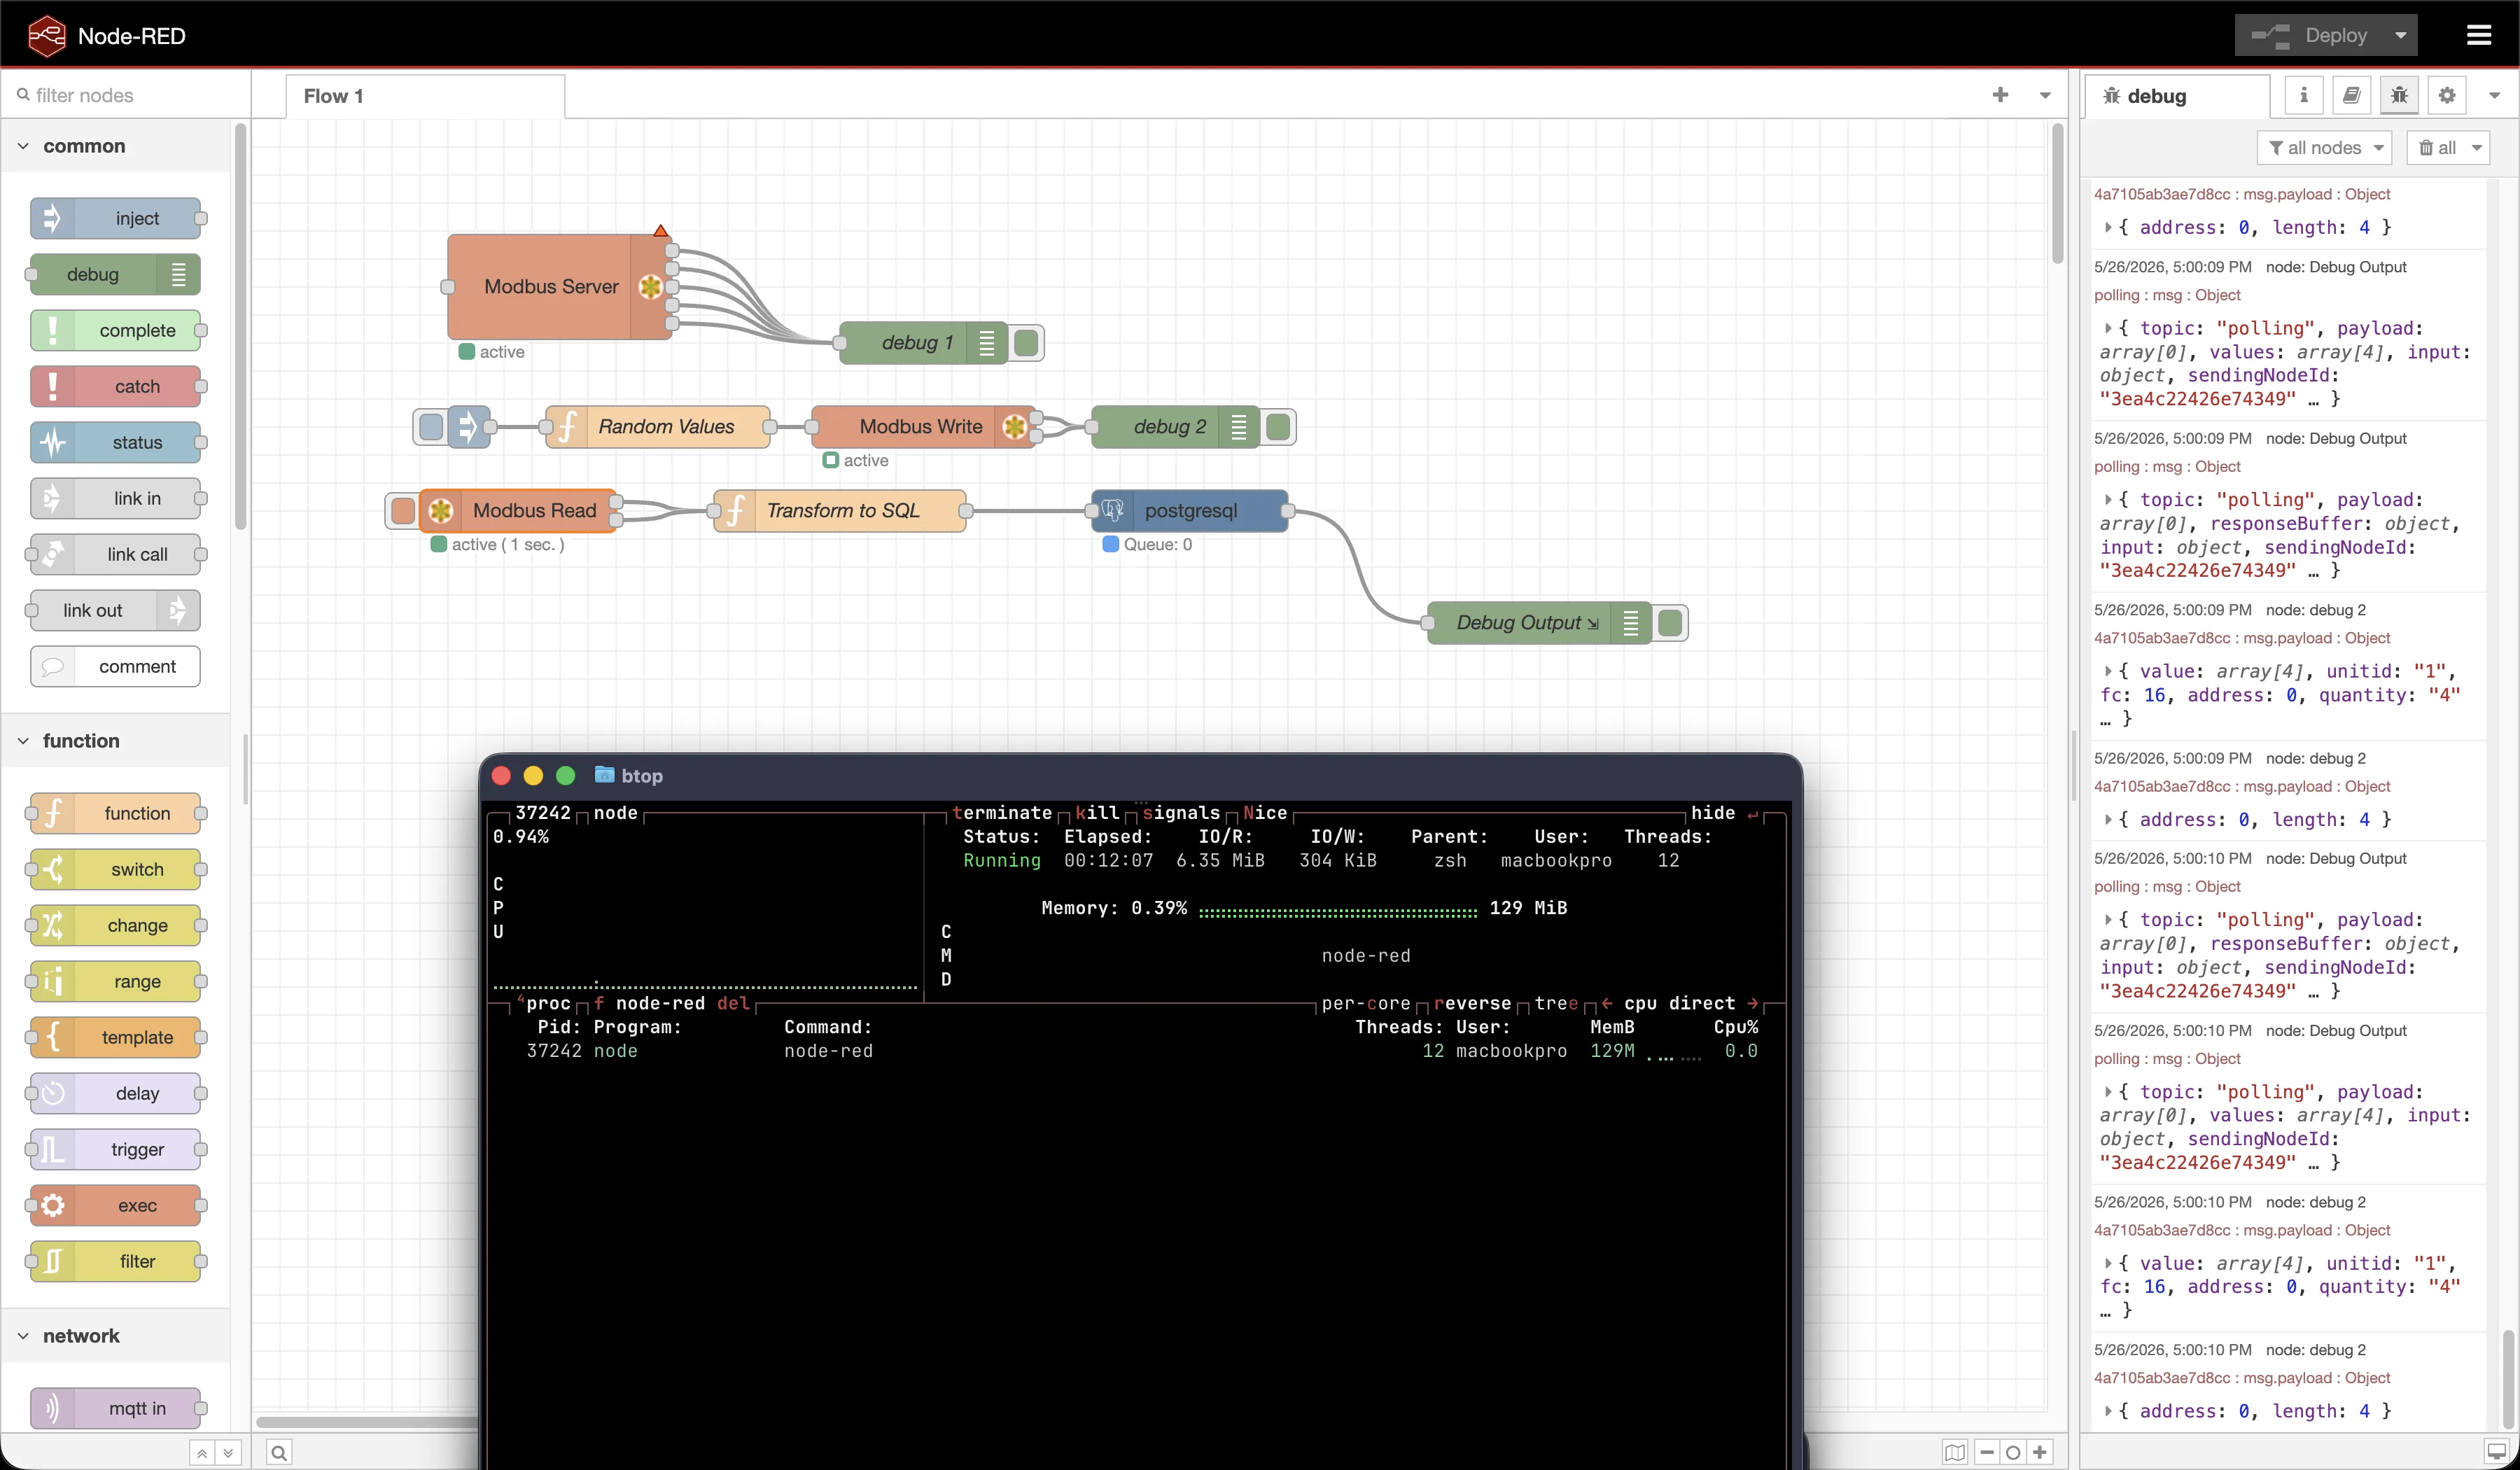Open the debug window popout icon
The image size is (2520, 1470).
point(2496,1452)
